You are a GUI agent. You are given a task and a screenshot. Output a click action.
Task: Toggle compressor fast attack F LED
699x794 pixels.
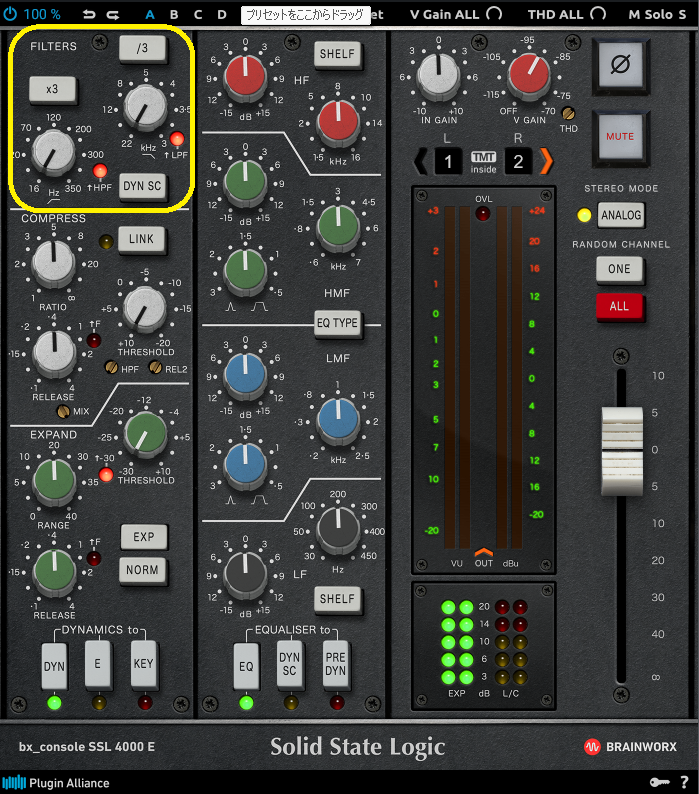click(x=94, y=340)
